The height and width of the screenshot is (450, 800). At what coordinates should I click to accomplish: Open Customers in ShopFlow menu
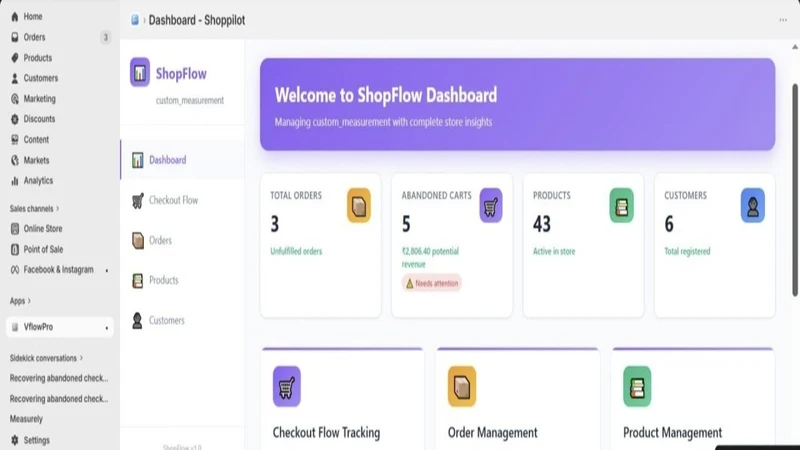(x=183, y=320)
